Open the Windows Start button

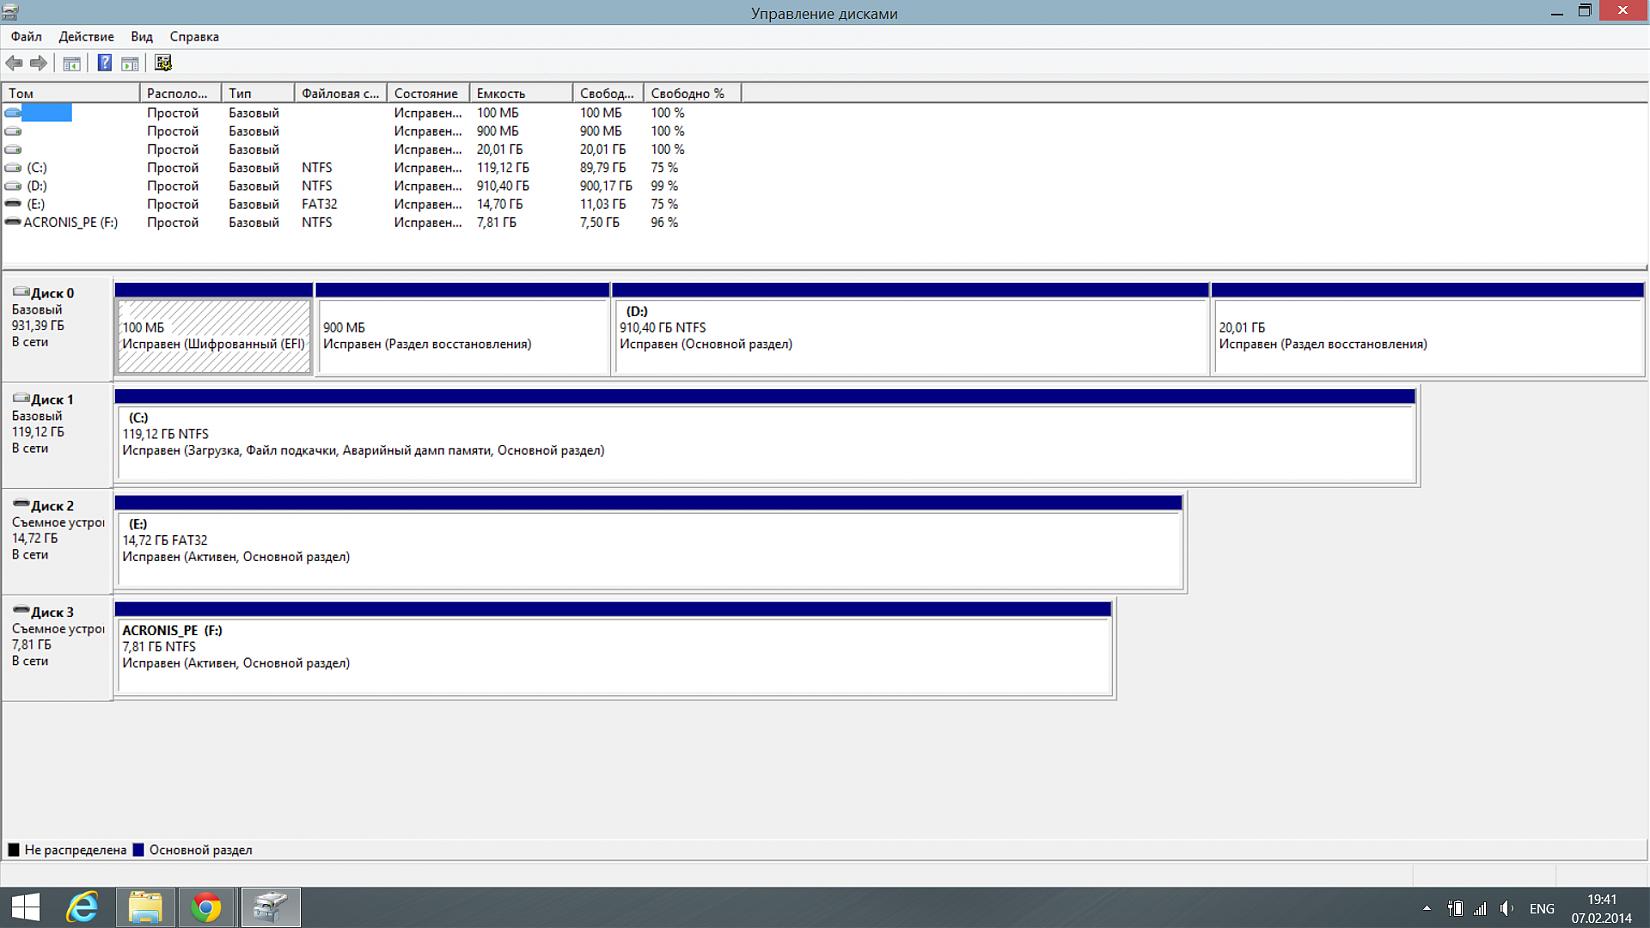pos(24,907)
